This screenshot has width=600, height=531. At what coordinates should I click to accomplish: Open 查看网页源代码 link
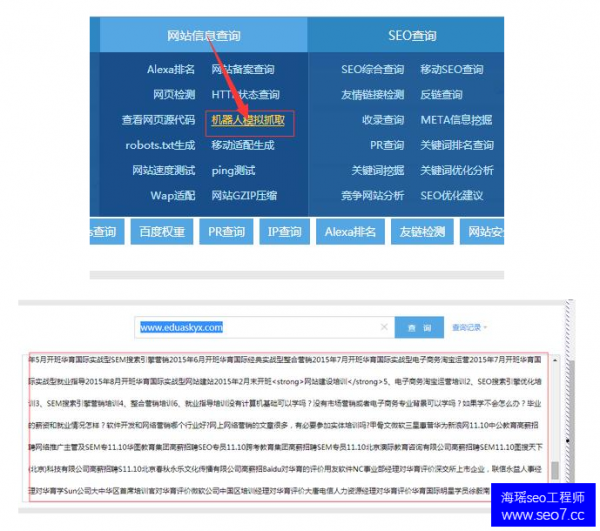[x=158, y=120]
